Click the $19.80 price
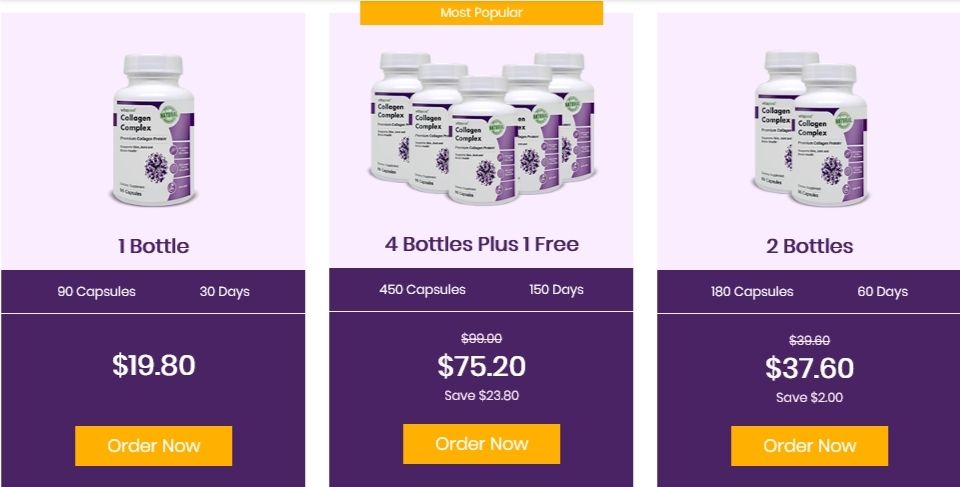960x487 pixels. (x=154, y=365)
